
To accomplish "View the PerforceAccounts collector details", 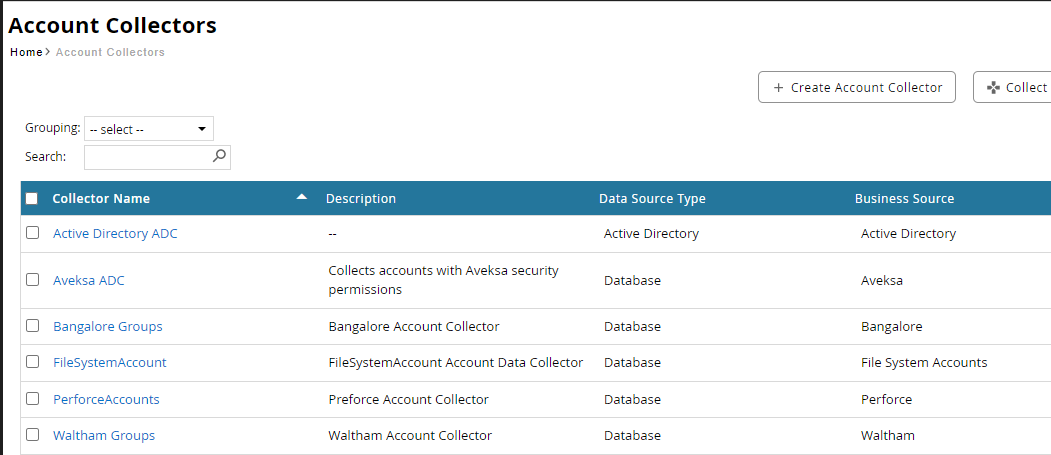I will (106, 400).
